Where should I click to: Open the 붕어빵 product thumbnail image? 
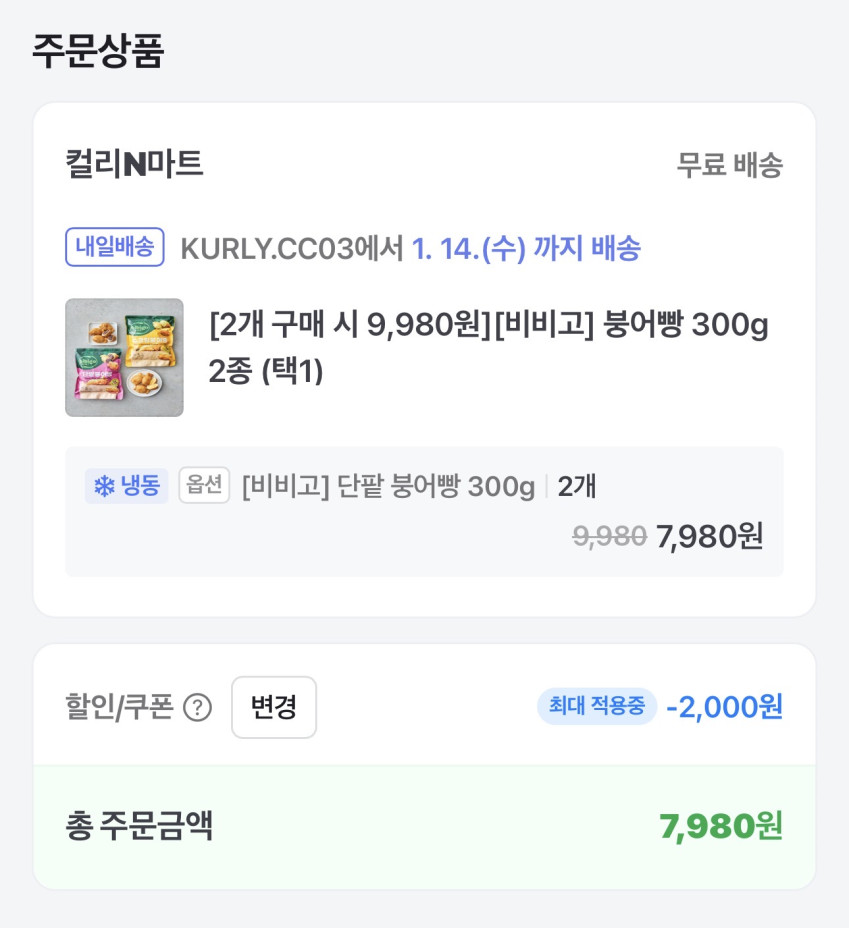pos(124,357)
